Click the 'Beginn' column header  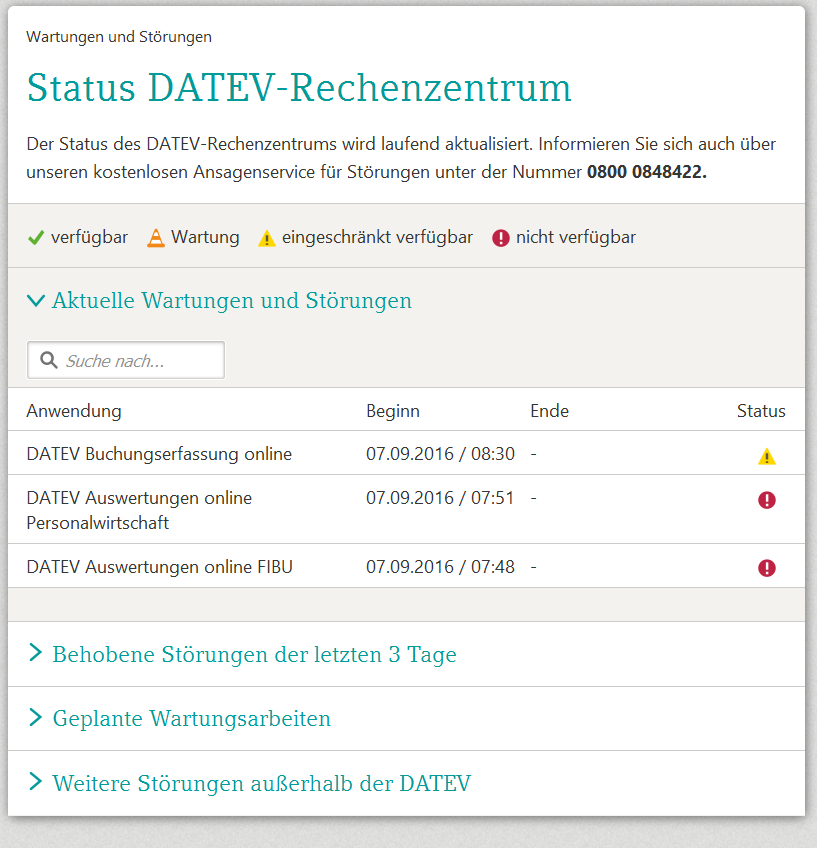click(393, 411)
